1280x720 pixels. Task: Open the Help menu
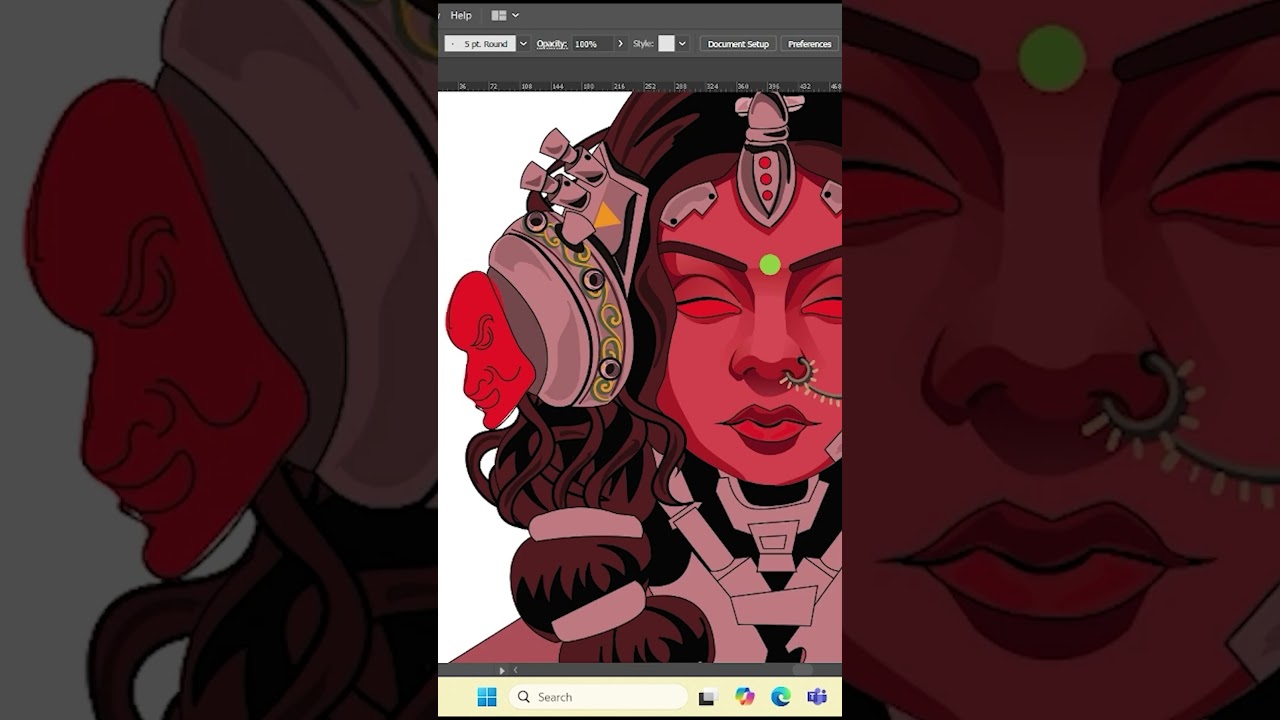coord(460,15)
